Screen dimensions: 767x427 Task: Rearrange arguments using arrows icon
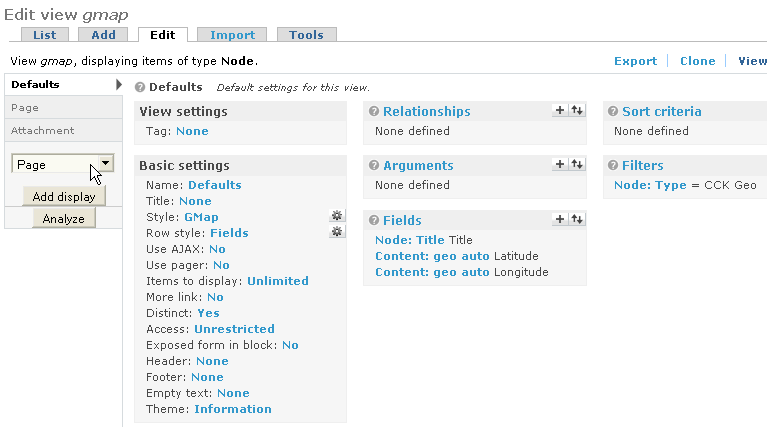577,165
